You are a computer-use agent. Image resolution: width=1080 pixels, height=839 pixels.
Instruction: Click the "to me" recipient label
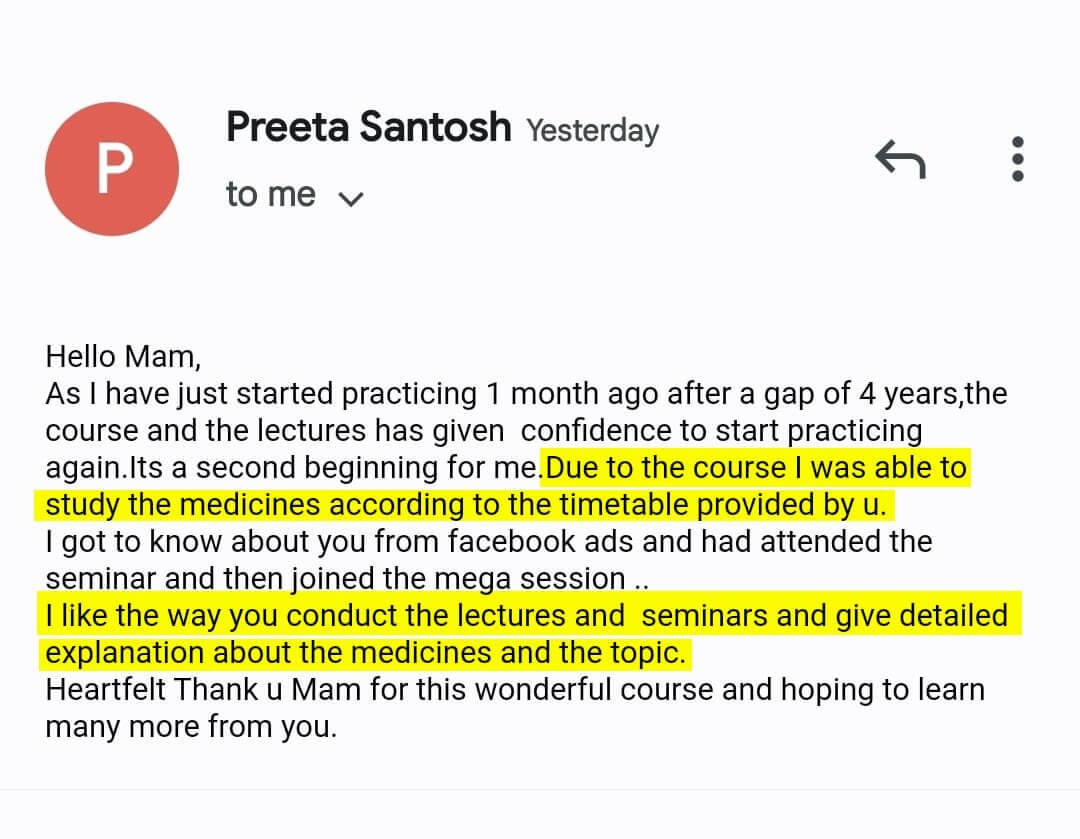click(270, 195)
